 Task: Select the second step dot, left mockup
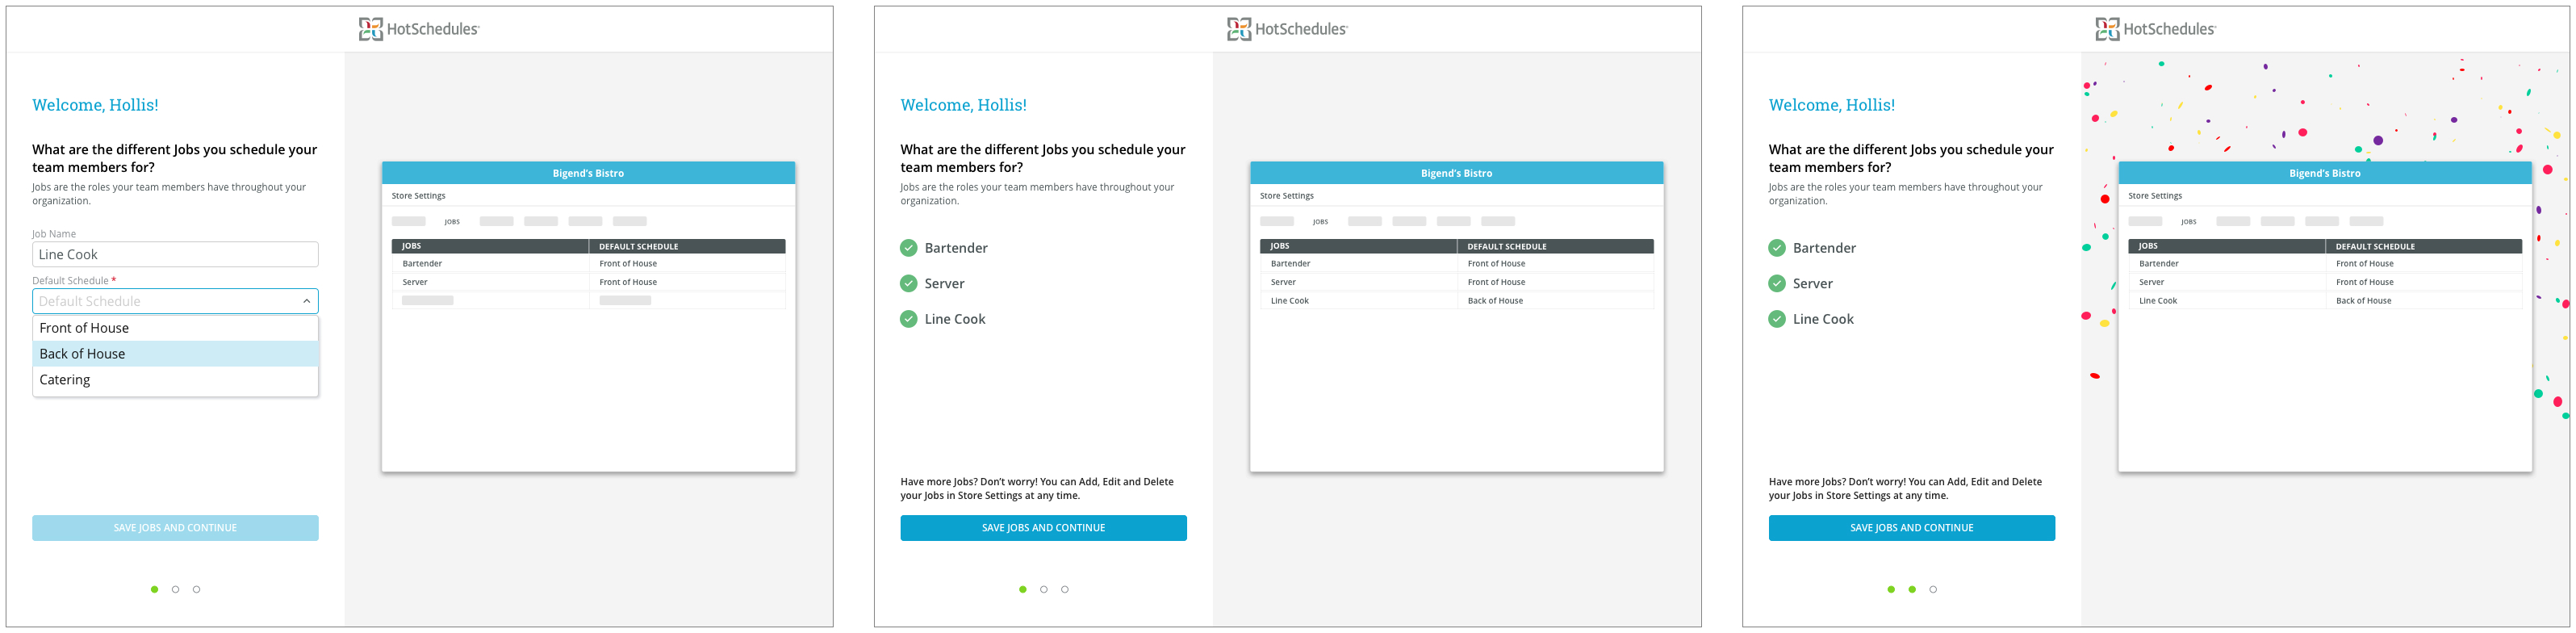coord(175,589)
